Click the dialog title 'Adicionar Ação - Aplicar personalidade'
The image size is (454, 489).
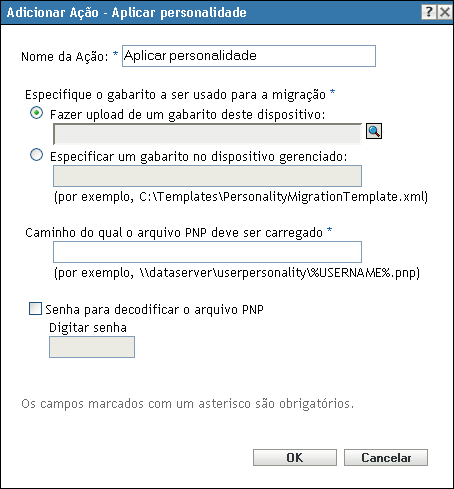pyautogui.click(x=127, y=13)
